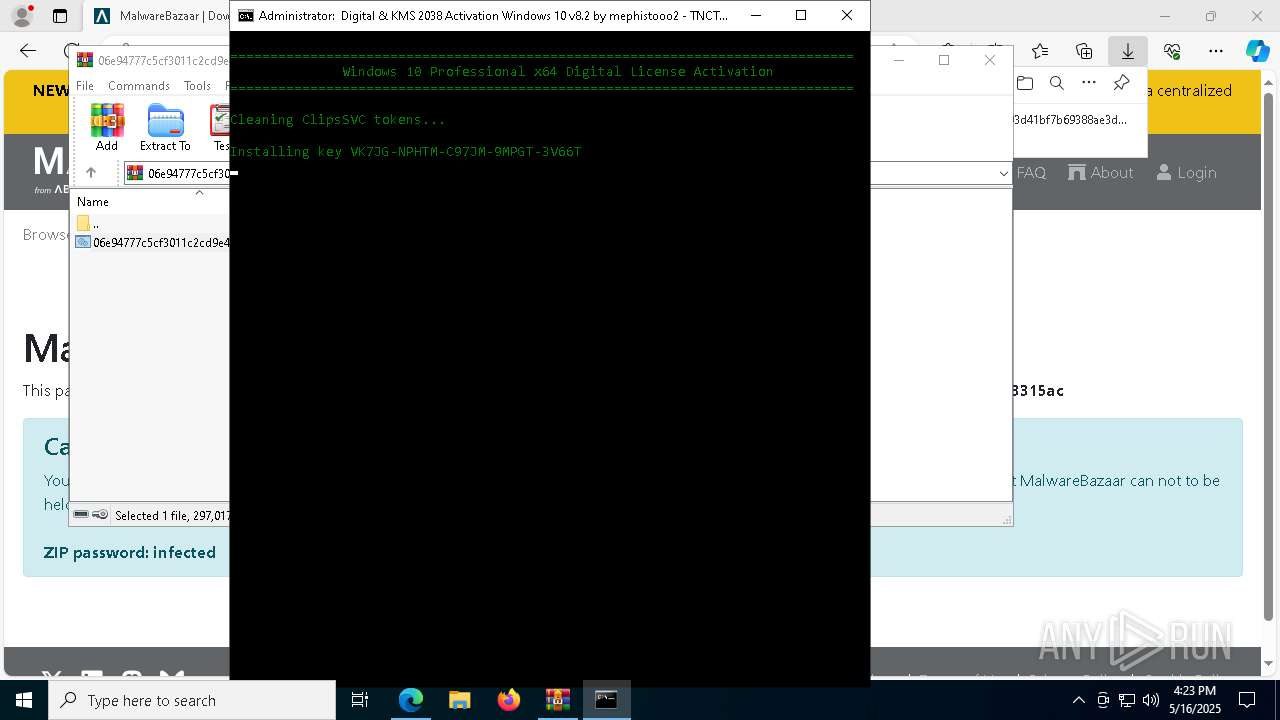Maximize the KMS activation console window
The image size is (1280, 720).
coord(801,16)
